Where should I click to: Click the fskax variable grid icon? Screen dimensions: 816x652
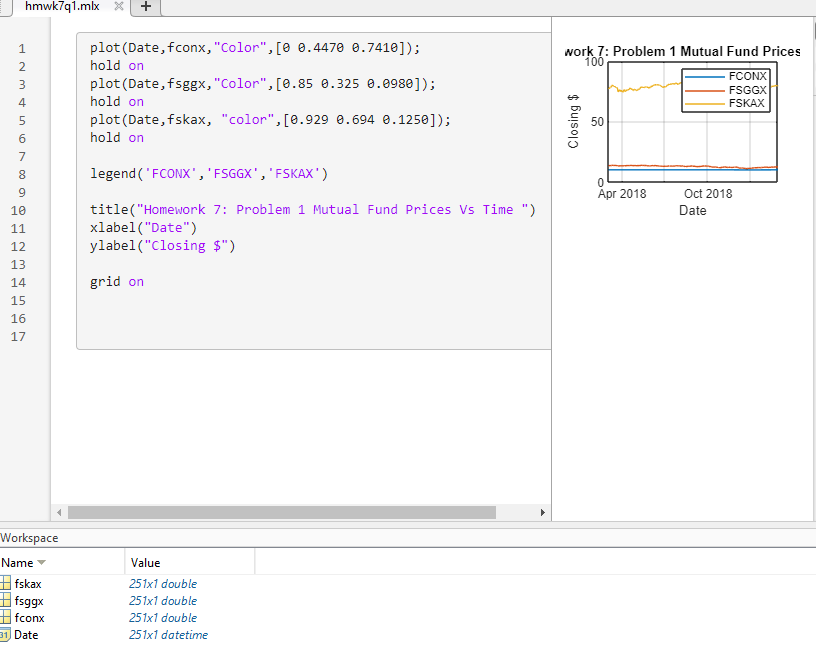pyautogui.click(x=5, y=583)
